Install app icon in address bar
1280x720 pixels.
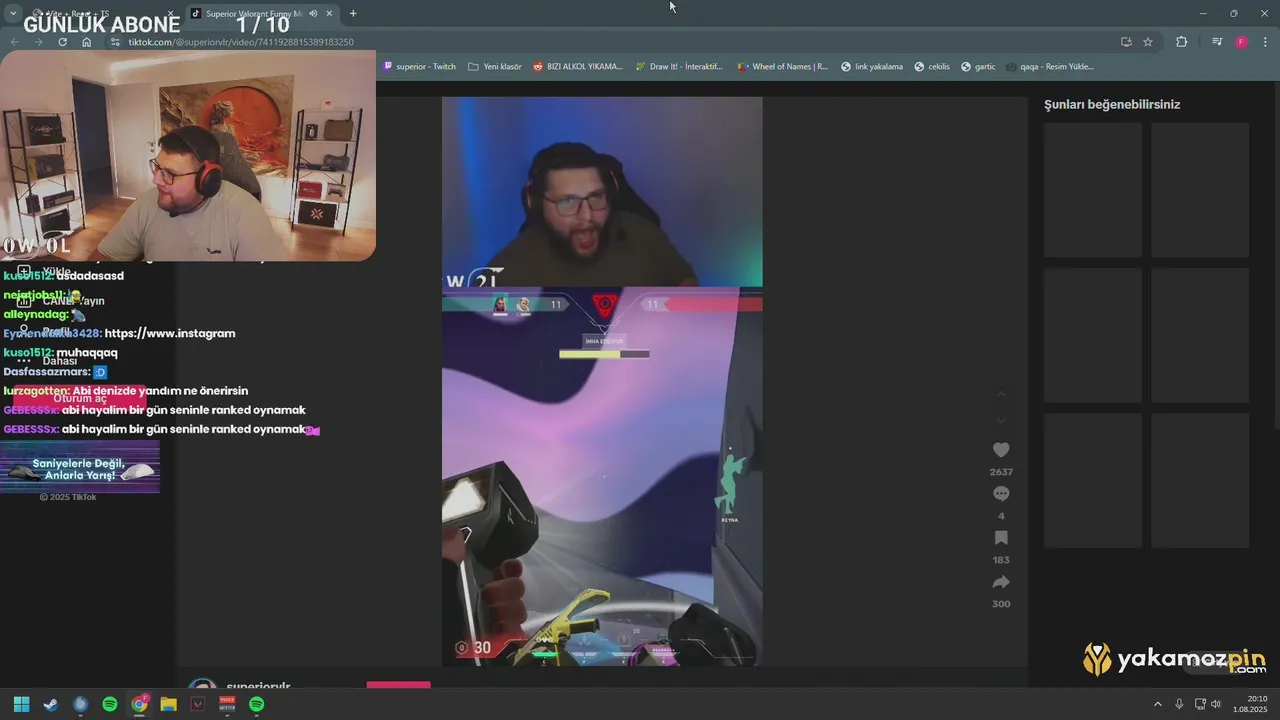click(x=1126, y=42)
